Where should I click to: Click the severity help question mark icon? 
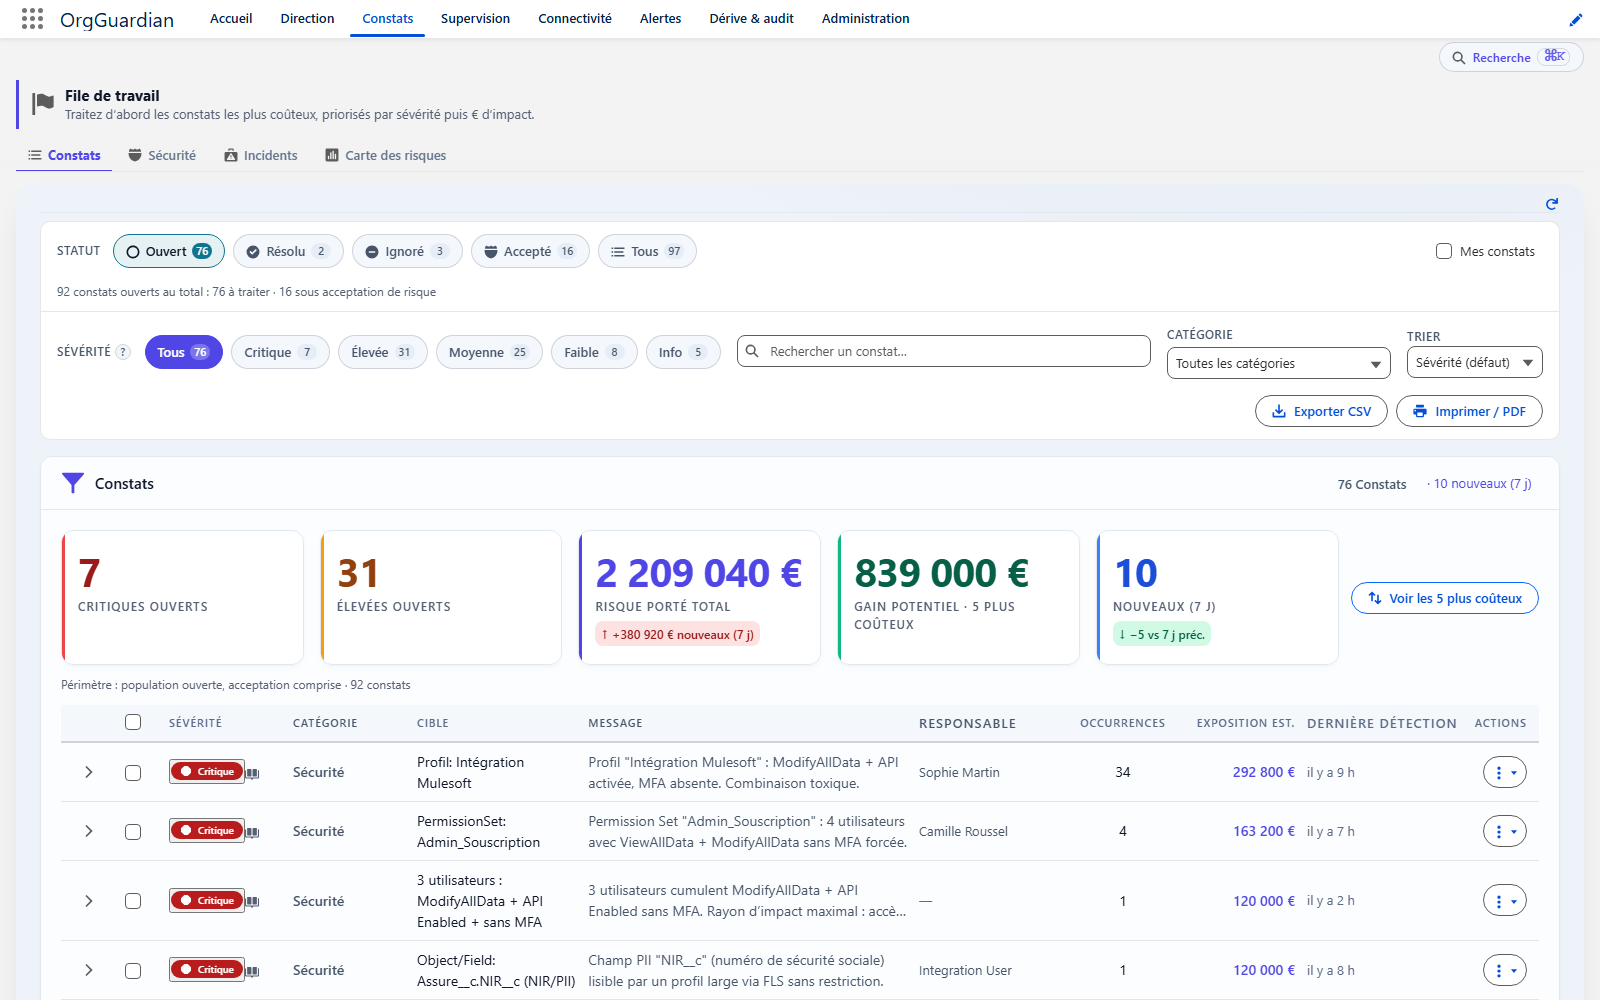123,352
